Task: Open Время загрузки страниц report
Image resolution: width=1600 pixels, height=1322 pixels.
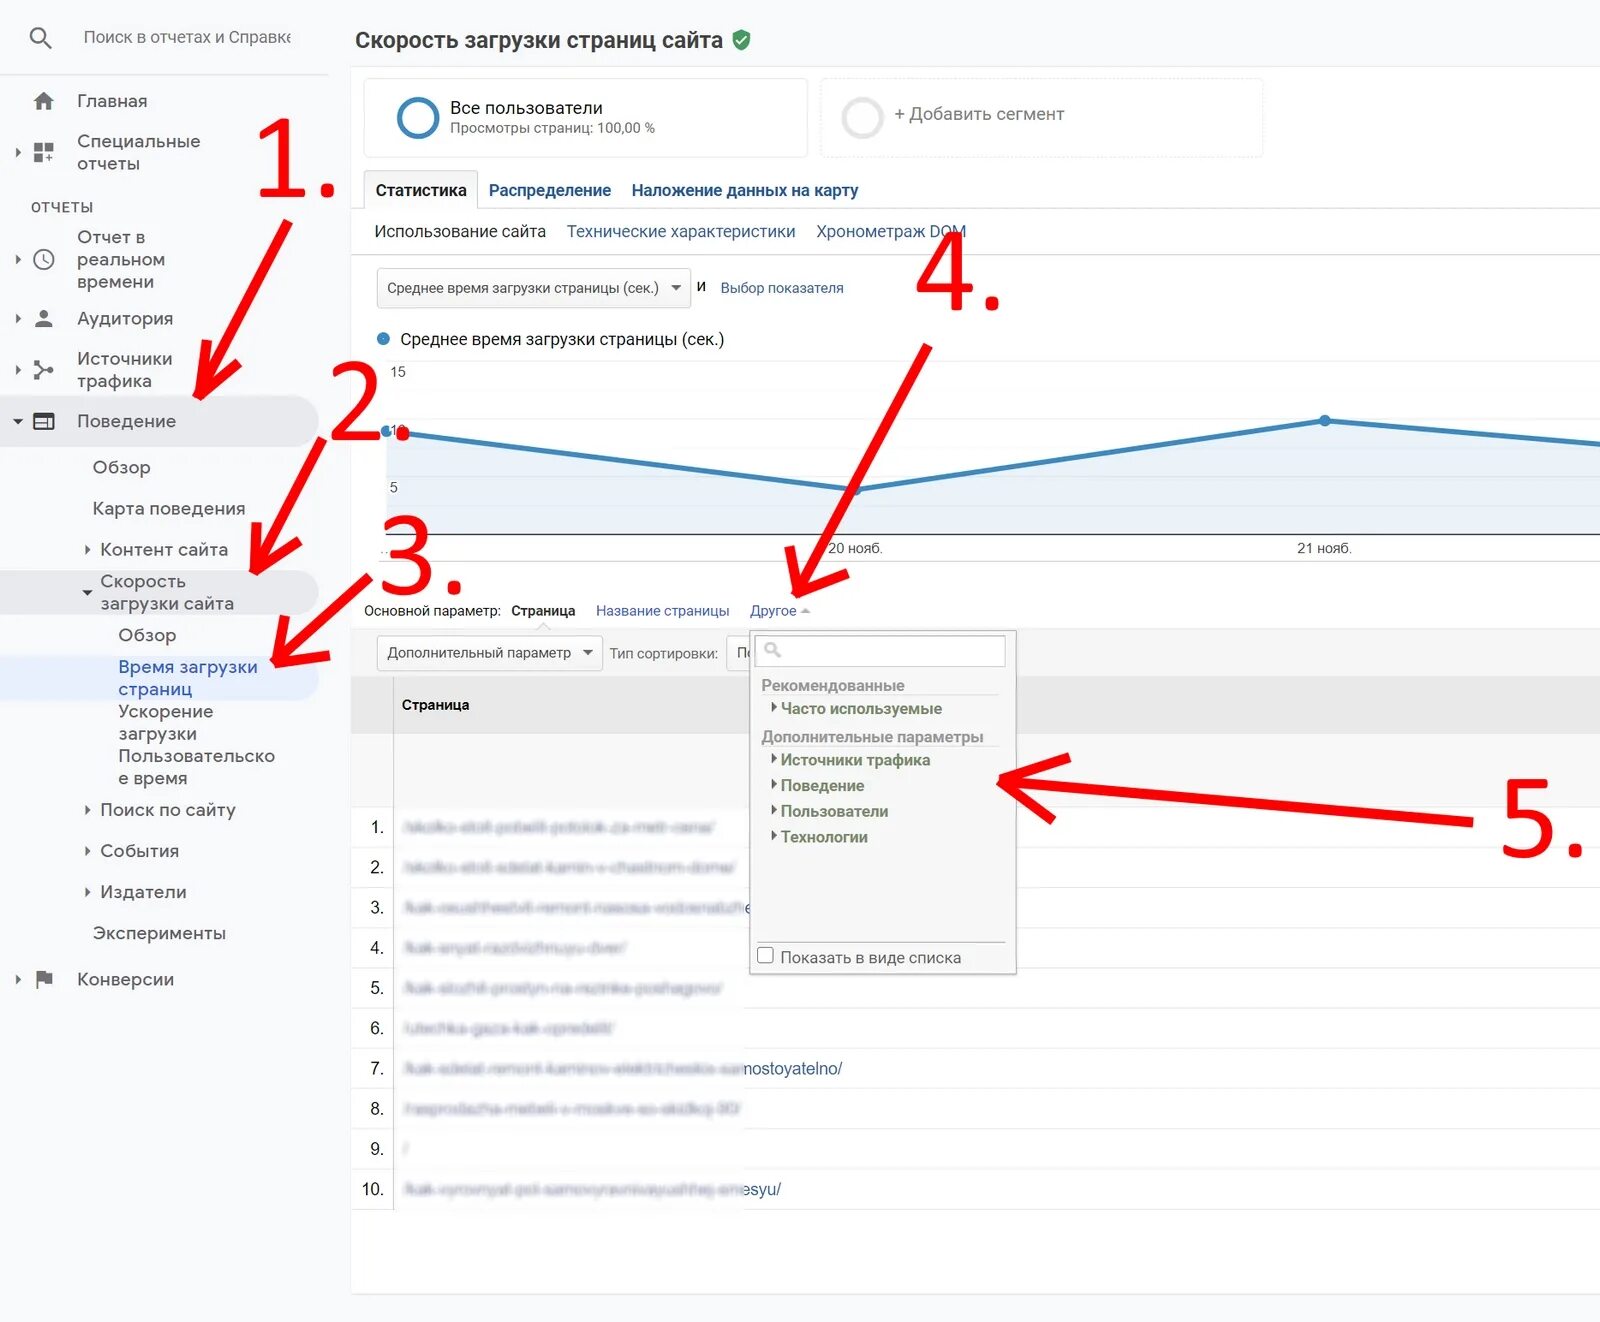Action: 187,678
